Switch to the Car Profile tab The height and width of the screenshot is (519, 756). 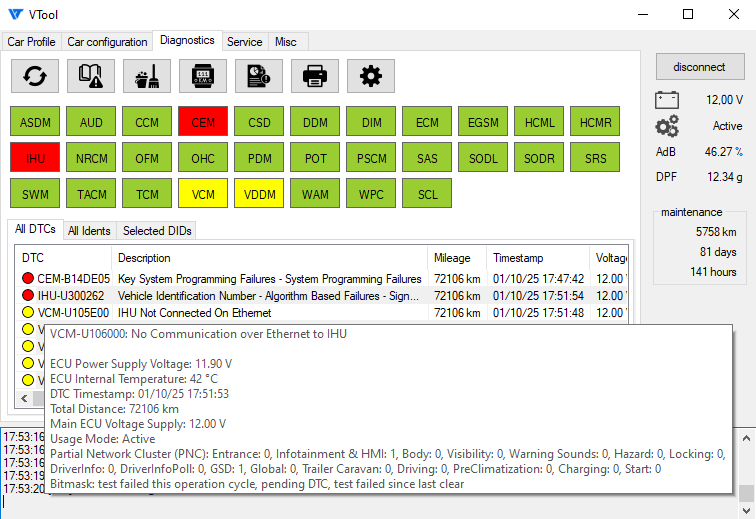pos(31,42)
